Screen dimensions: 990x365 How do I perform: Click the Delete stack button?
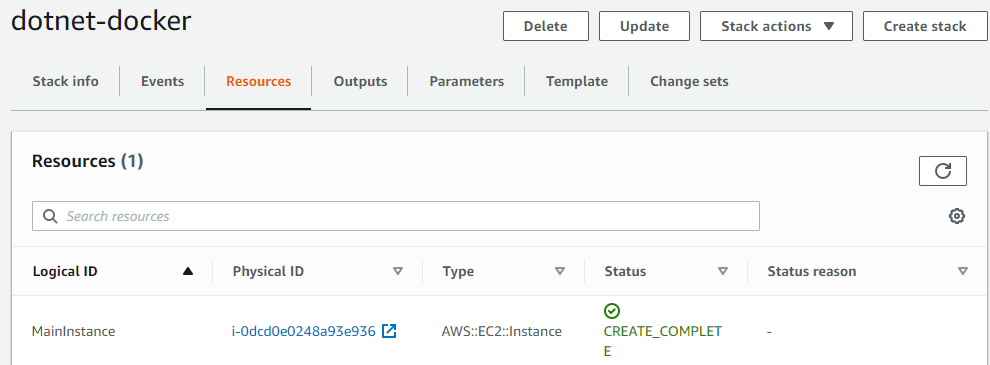tap(546, 26)
